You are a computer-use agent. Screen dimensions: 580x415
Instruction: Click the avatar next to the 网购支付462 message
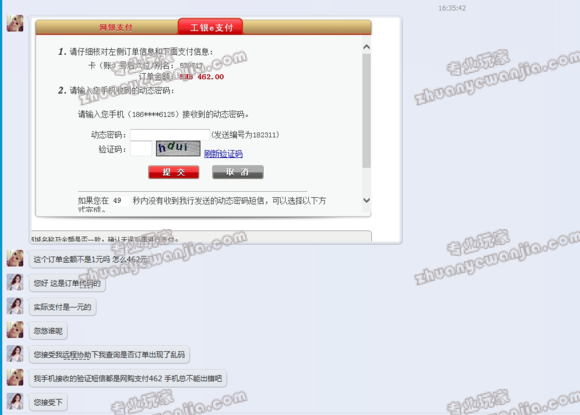[15, 377]
